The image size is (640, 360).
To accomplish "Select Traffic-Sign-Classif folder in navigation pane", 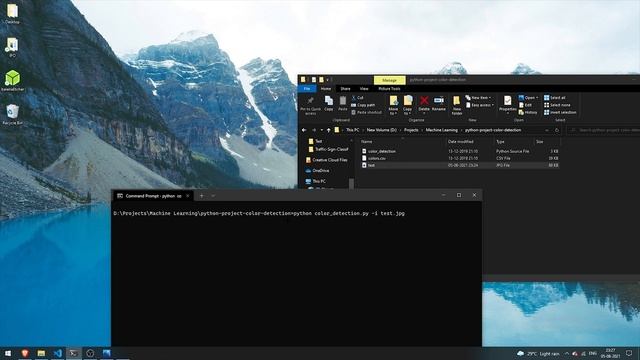I will pyautogui.click(x=329, y=149).
